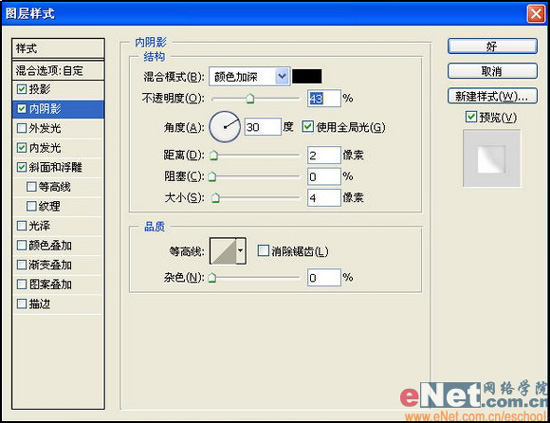Click the black shadow color swatch

(307, 76)
